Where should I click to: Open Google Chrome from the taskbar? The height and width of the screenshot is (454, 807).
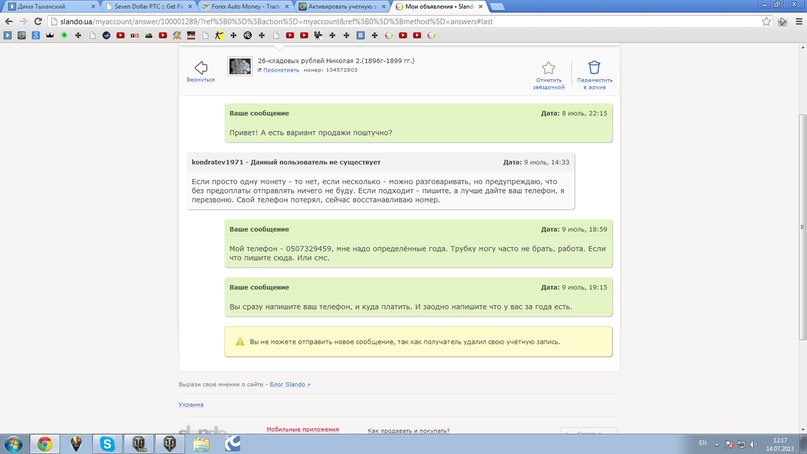pyautogui.click(x=44, y=443)
